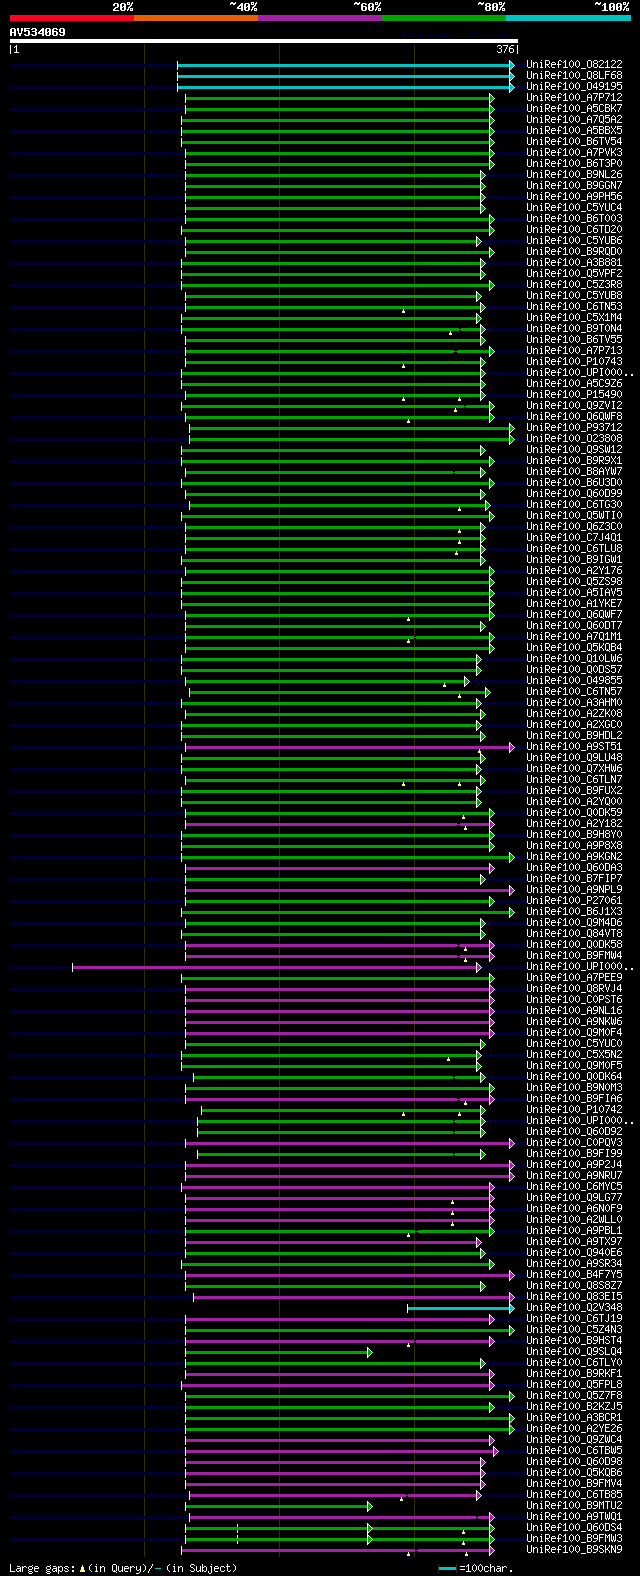Select label UniRef100_A9NRU7
The width and height of the screenshot is (640, 1576).
click(574, 1175)
